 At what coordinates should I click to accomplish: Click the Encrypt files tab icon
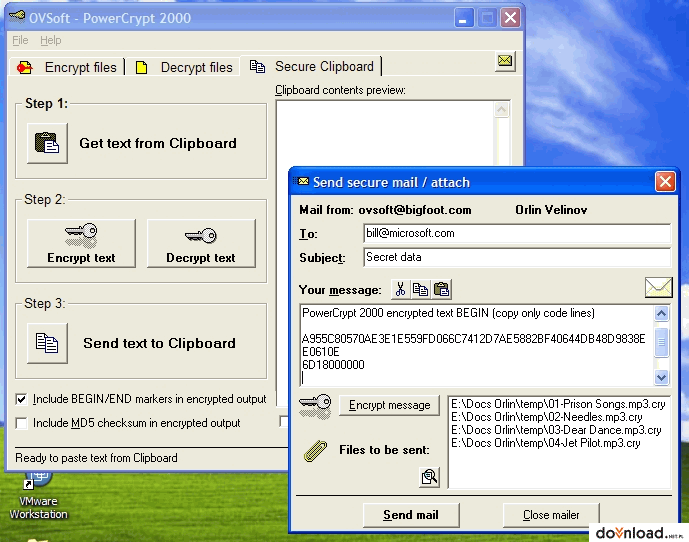pyautogui.click(x=25, y=67)
